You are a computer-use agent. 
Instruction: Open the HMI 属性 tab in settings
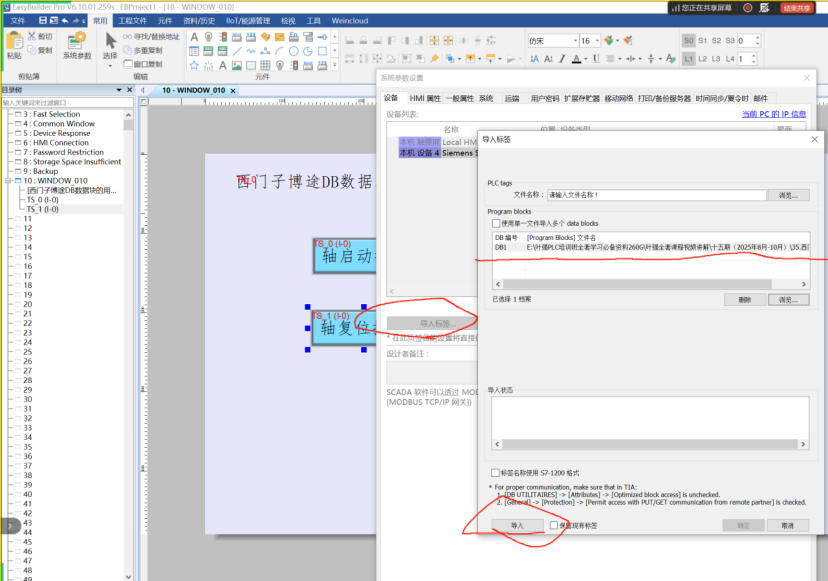(425, 98)
